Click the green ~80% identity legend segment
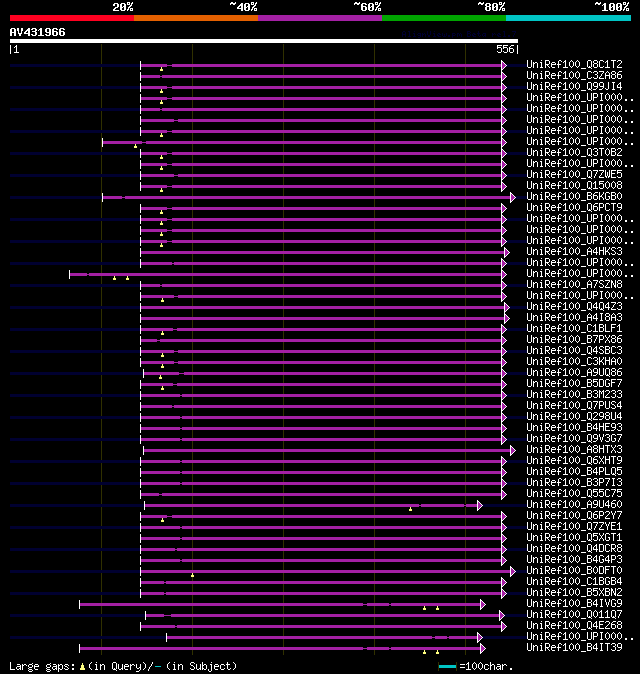The height and width of the screenshot is (674, 640). [444, 18]
